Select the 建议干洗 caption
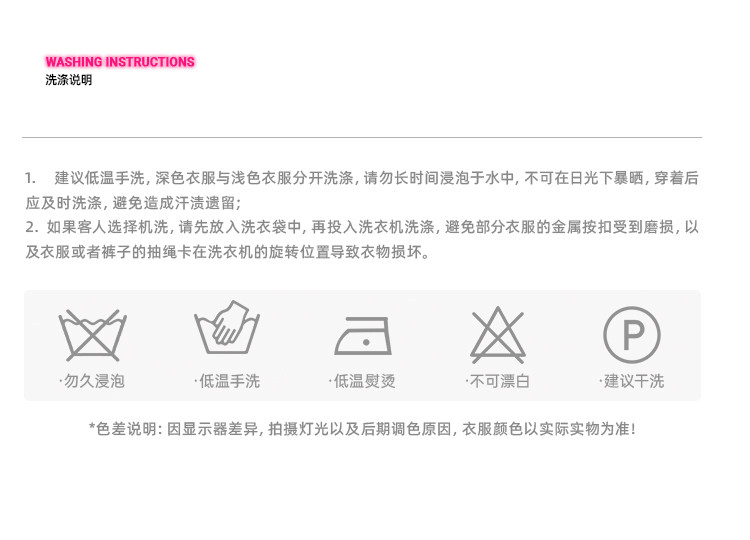Image resolution: width=750 pixels, height=540 pixels. (632, 381)
